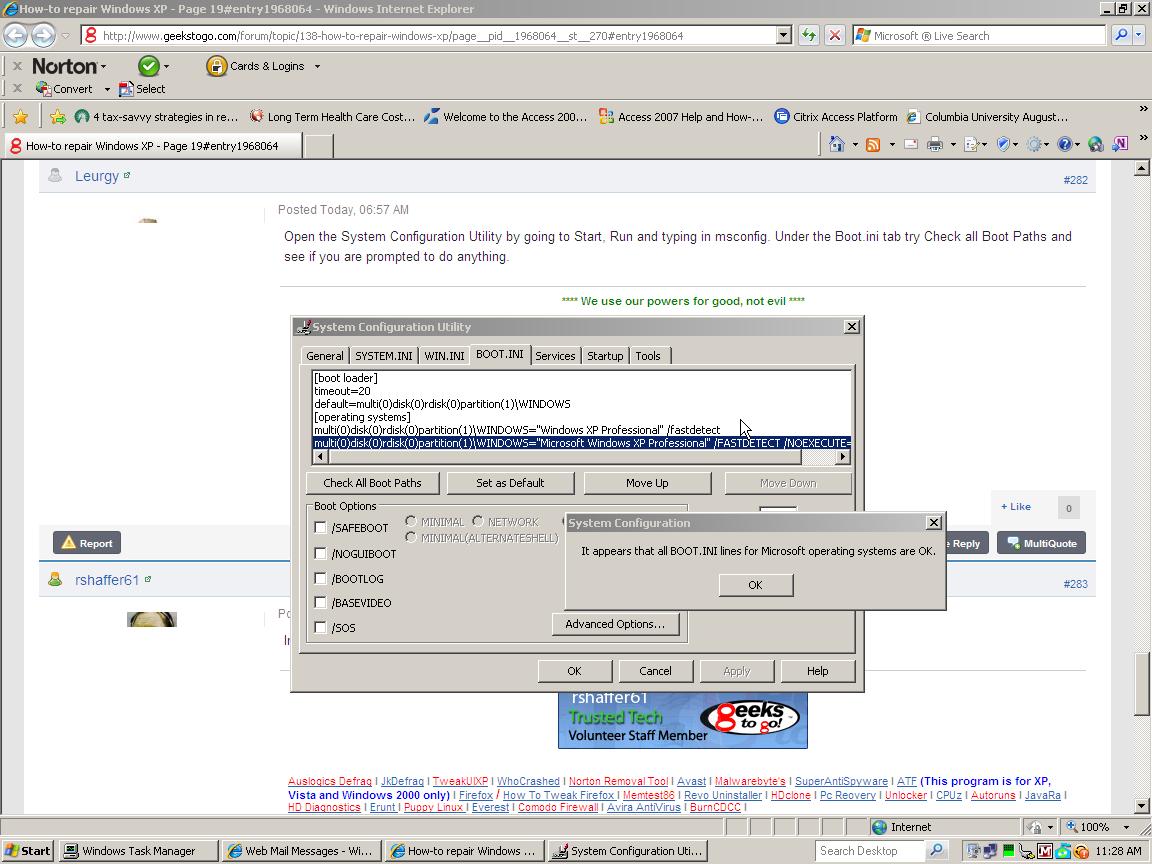Click the MultiQuote button
The width and height of the screenshot is (1152, 864).
point(1042,543)
